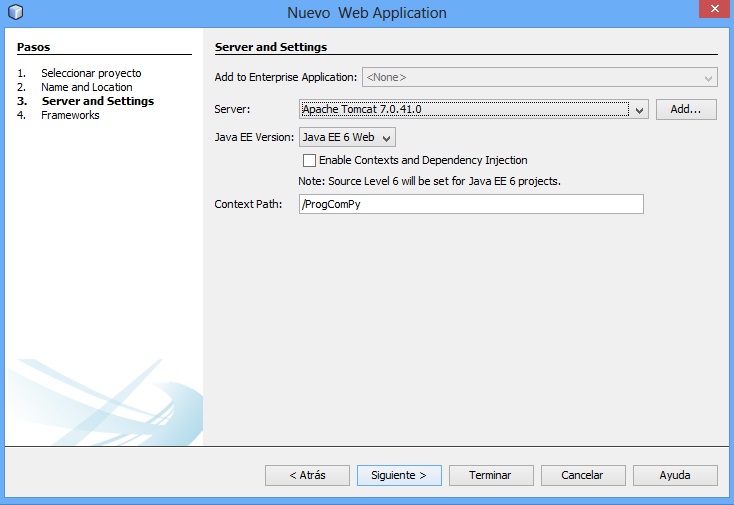734x505 pixels.
Task: Close the Nuevo Web Application dialog
Action: [714, 9]
